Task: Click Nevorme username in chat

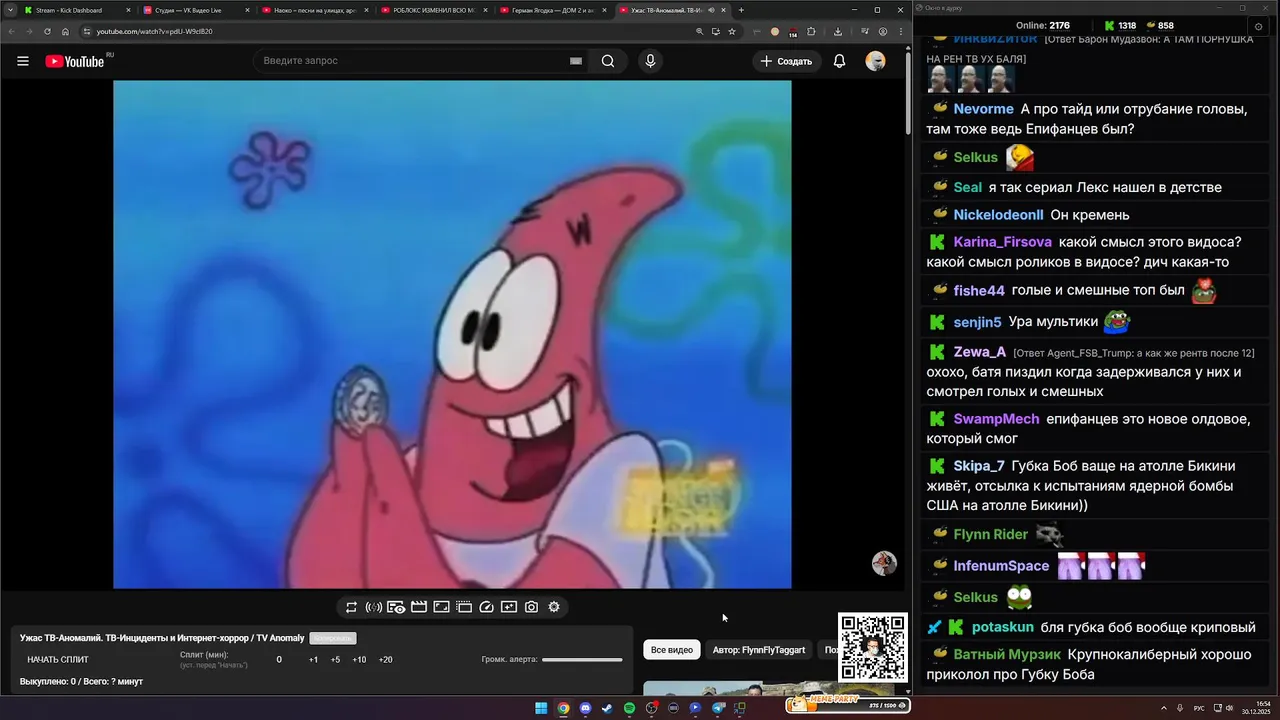Action: pyautogui.click(x=983, y=109)
